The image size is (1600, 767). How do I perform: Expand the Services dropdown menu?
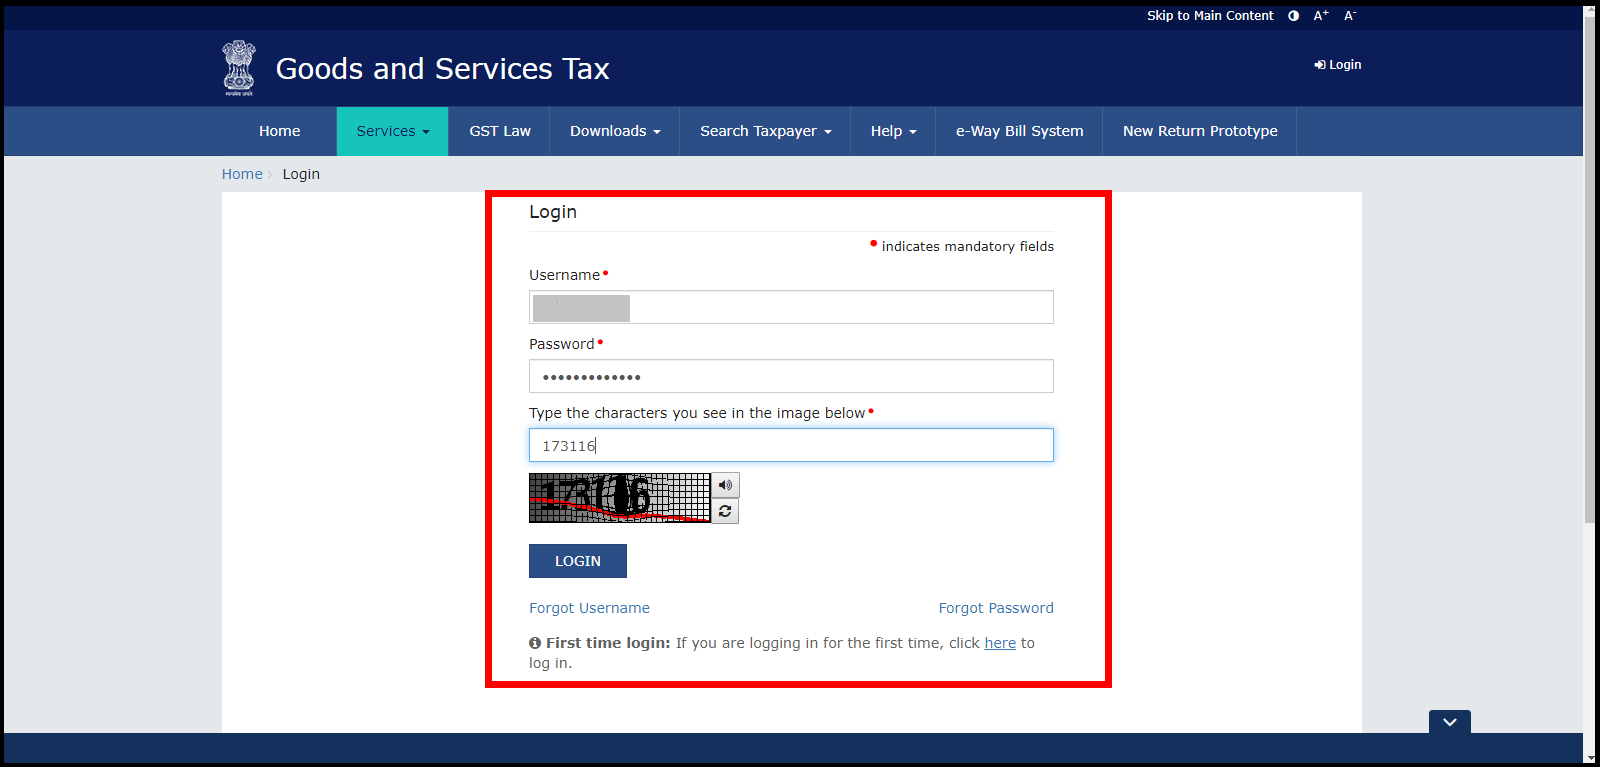tap(392, 131)
